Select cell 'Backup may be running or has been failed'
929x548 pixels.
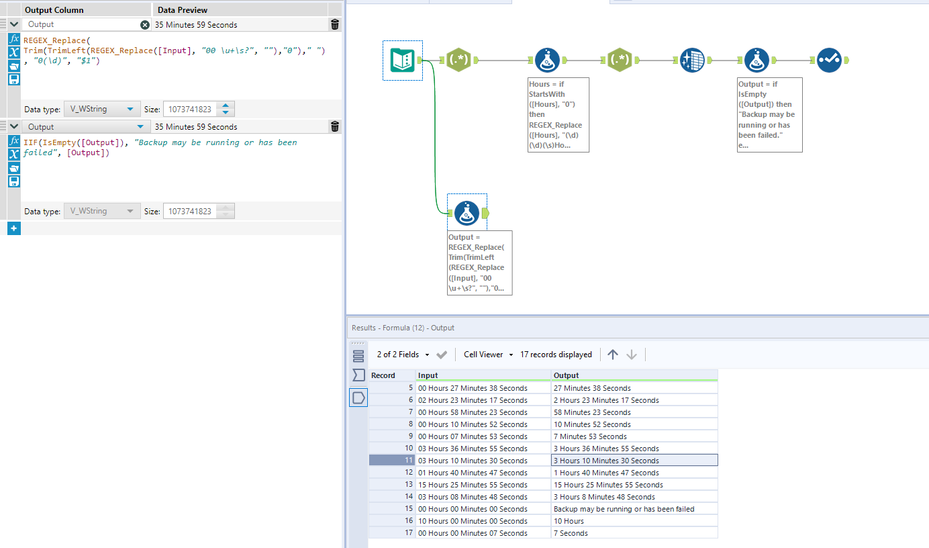pyautogui.click(x=634, y=509)
